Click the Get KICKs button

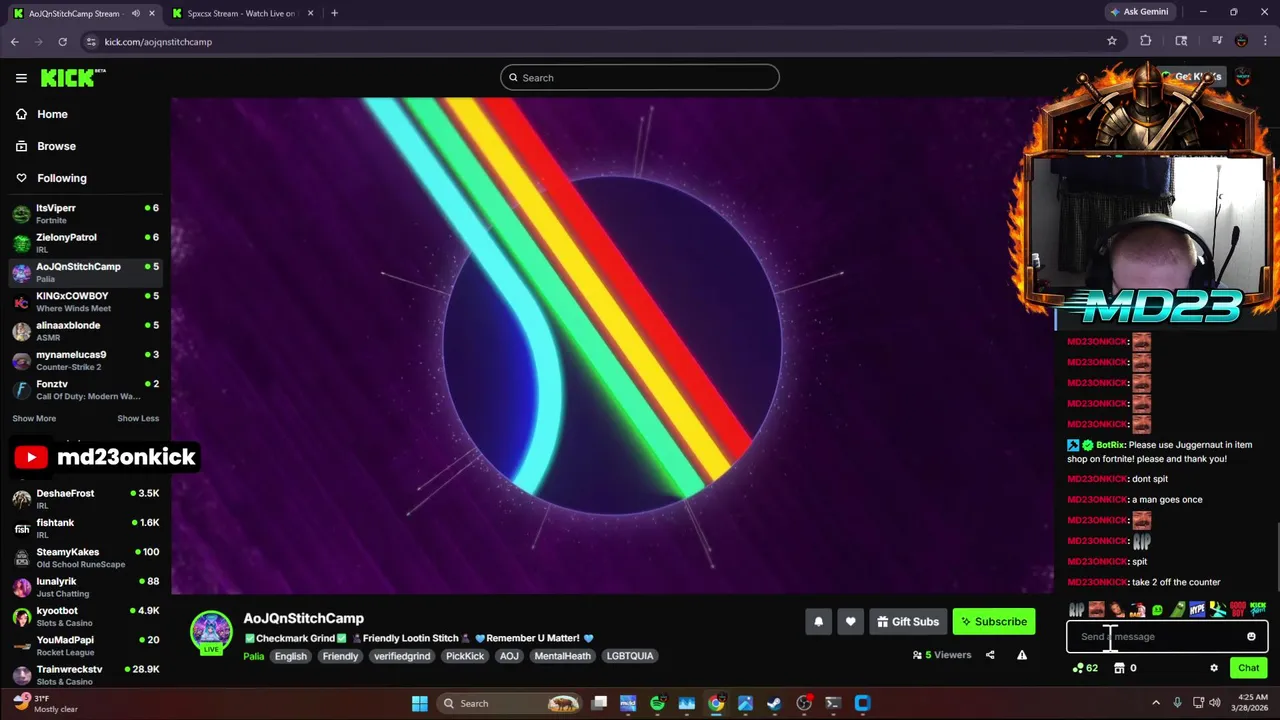(x=1191, y=76)
